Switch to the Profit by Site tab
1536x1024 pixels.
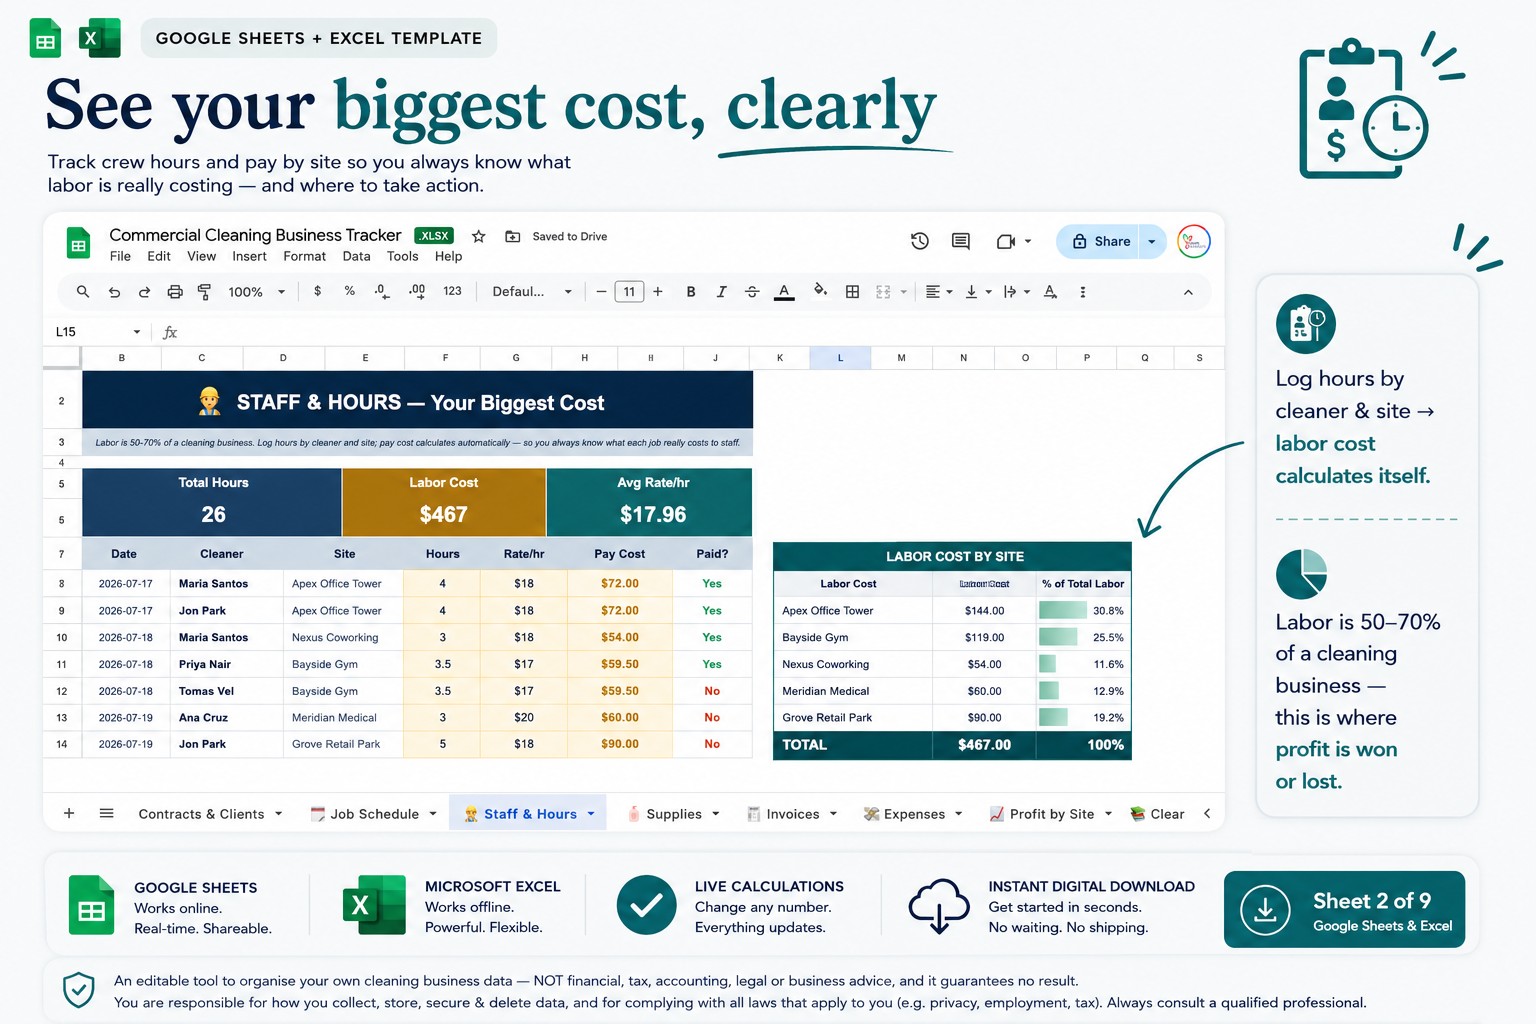pyautogui.click(x=1051, y=814)
